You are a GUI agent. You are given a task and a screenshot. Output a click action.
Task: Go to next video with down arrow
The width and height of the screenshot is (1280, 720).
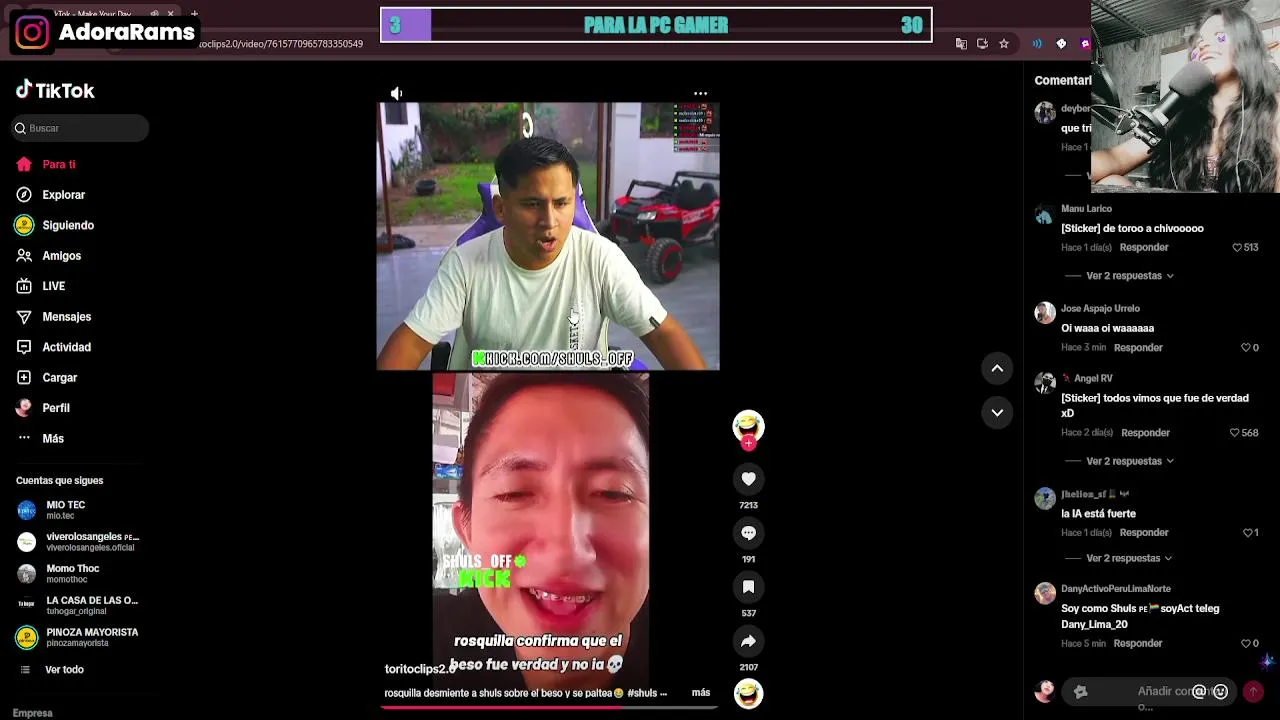tap(997, 412)
